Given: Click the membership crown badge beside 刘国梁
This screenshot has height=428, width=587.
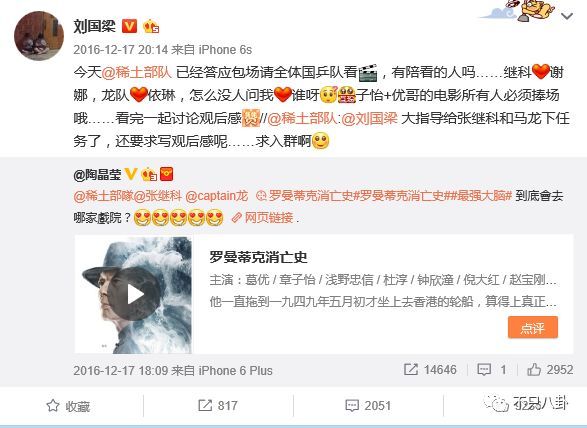Looking at the screenshot, I should tap(151, 26).
